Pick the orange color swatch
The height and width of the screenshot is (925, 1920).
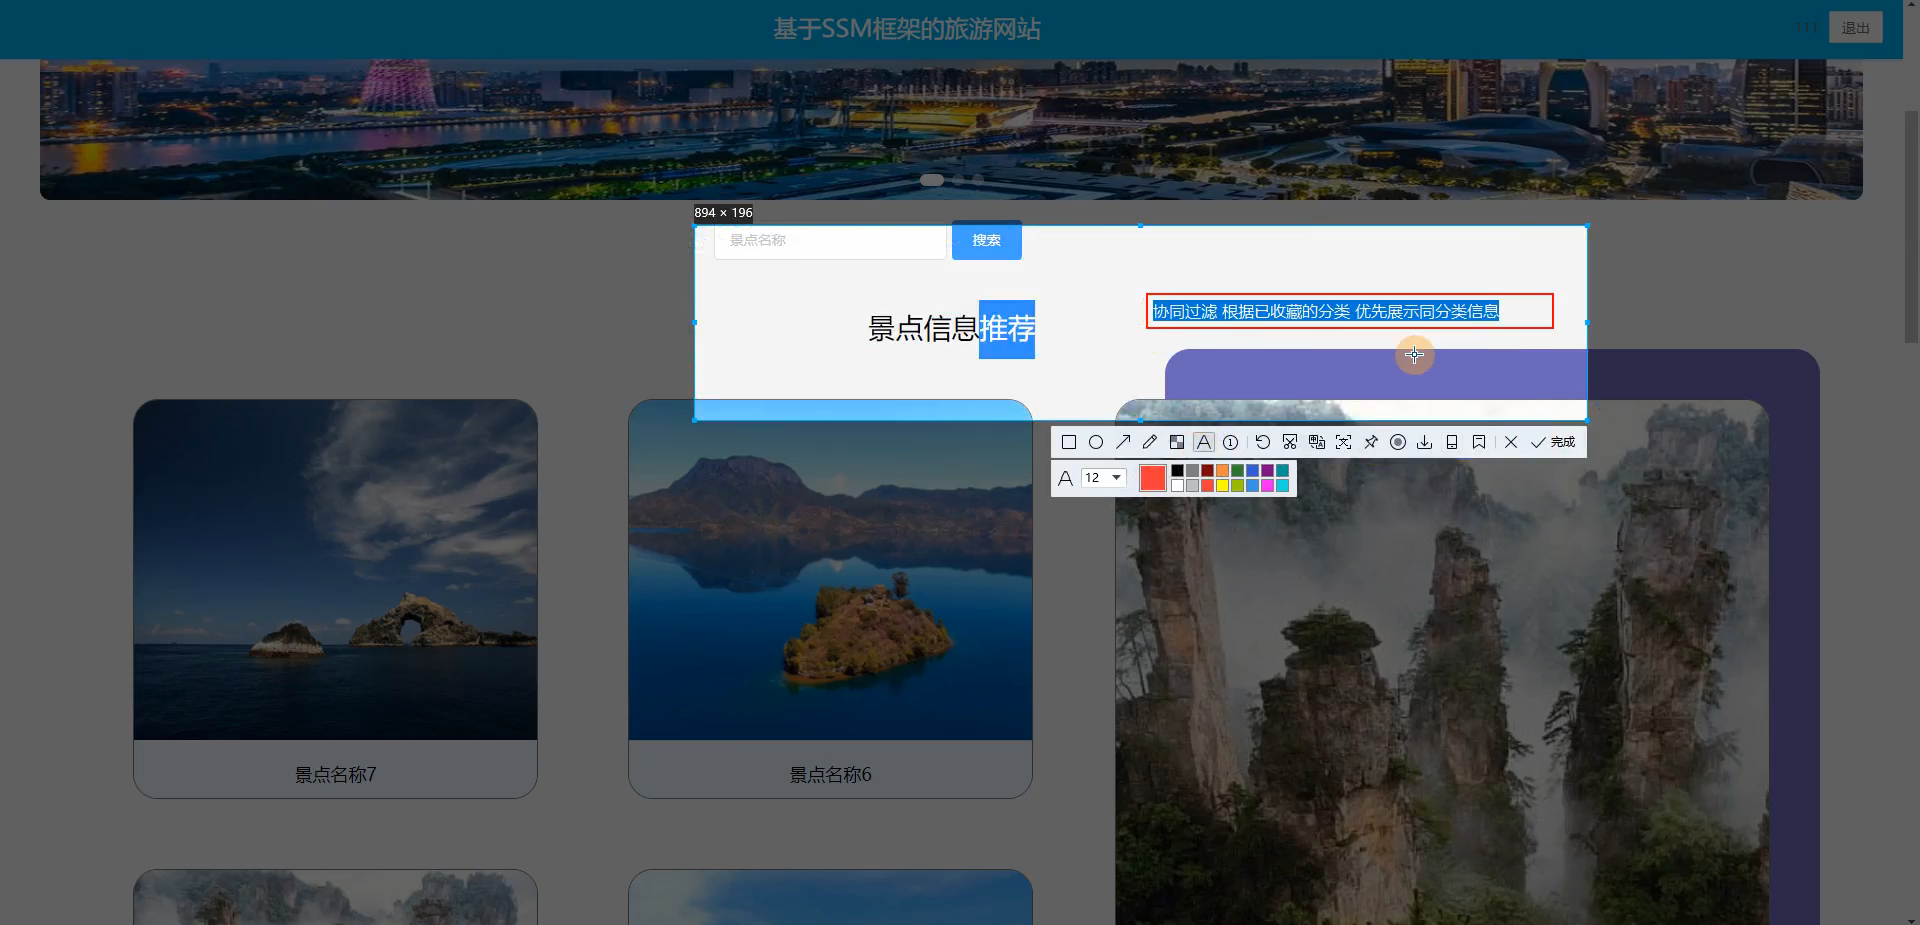click(1222, 470)
